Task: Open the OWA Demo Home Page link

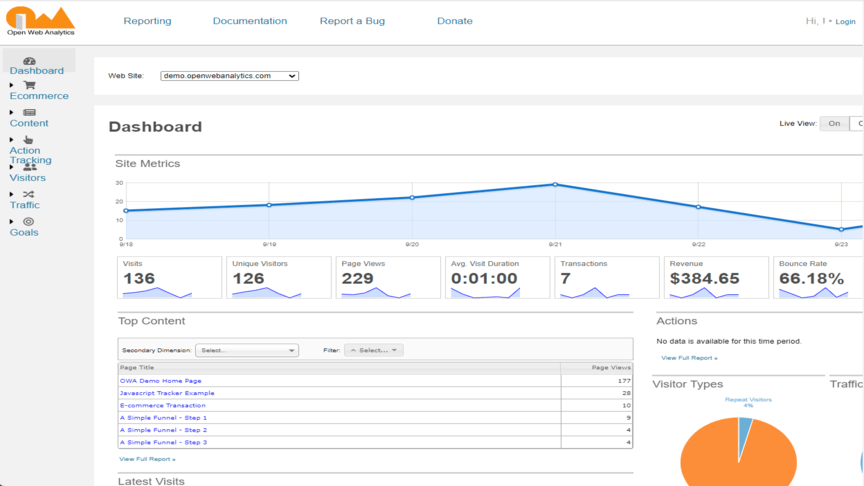Action: click(160, 381)
